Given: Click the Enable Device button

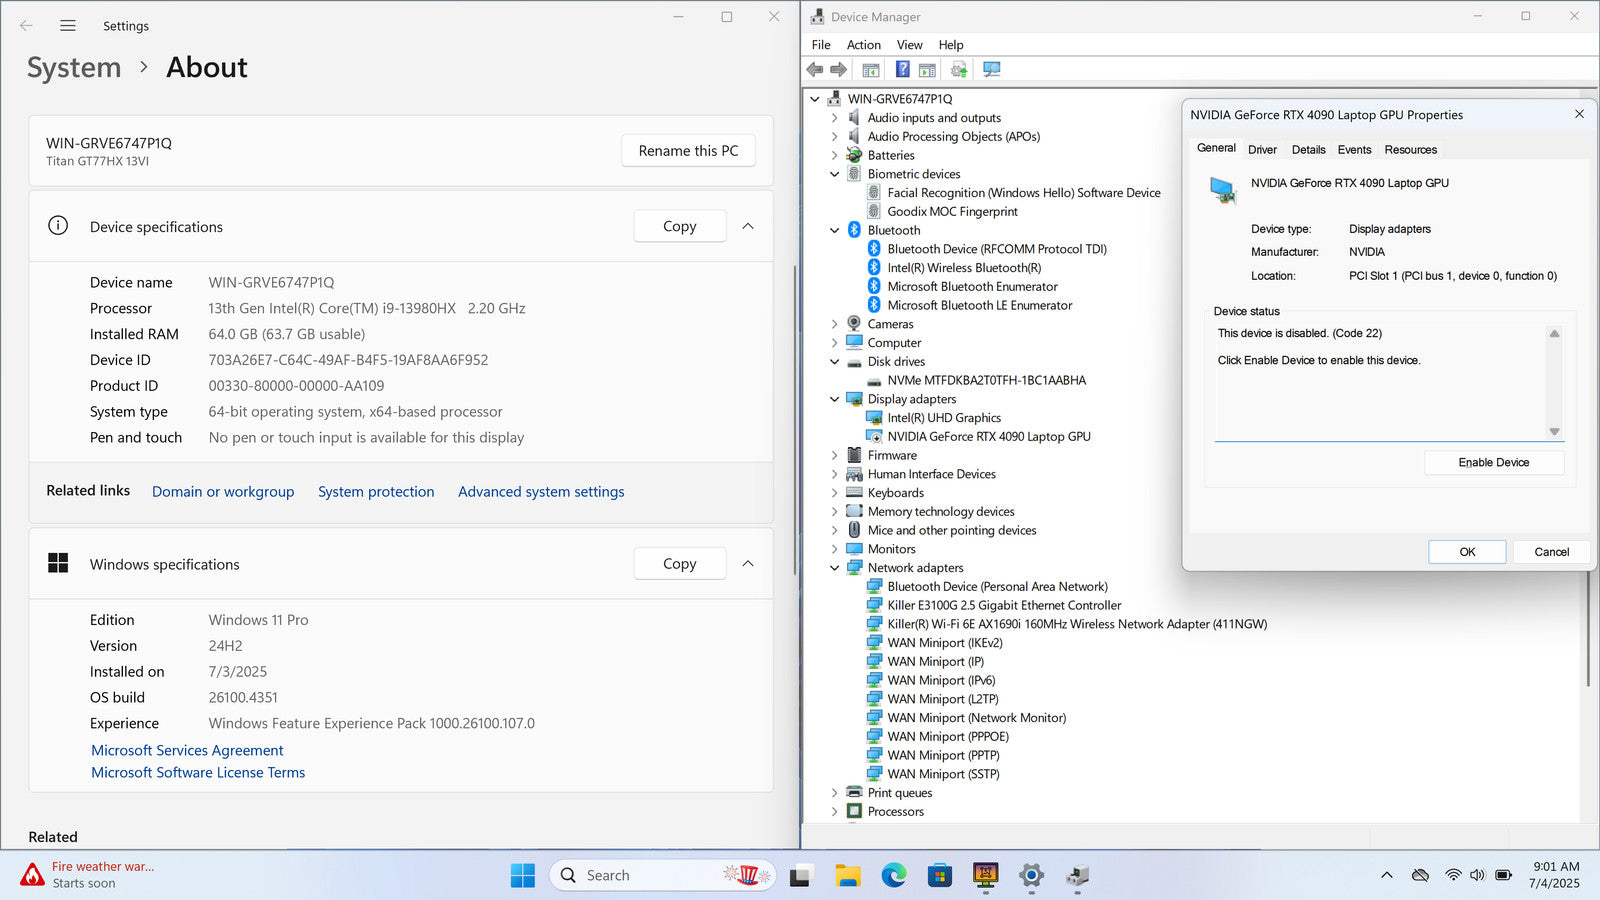Looking at the screenshot, I should tap(1493, 462).
